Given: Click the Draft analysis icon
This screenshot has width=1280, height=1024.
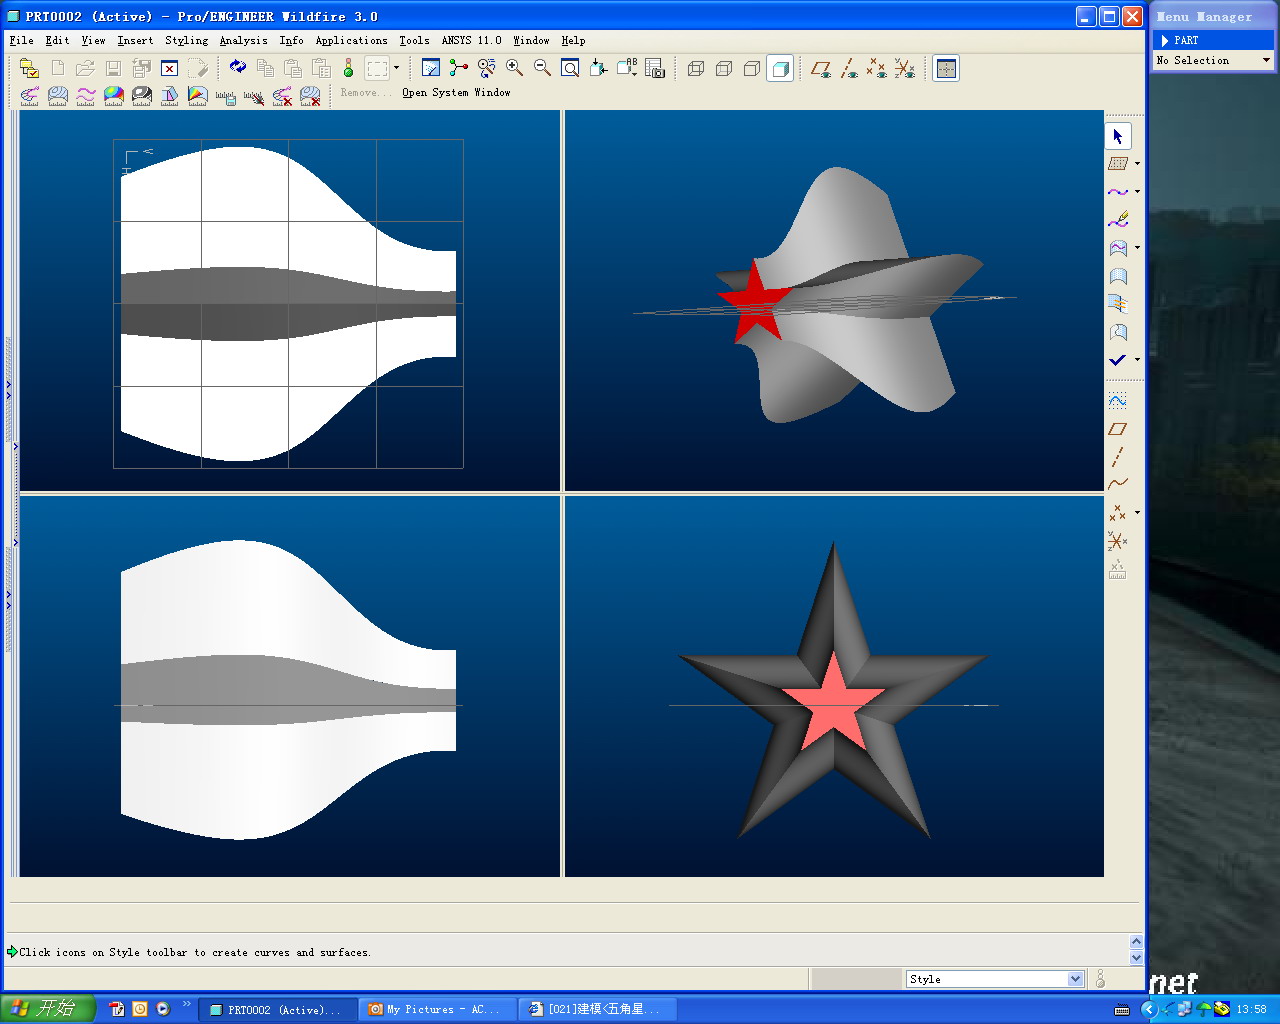Looking at the screenshot, I should click(x=170, y=96).
